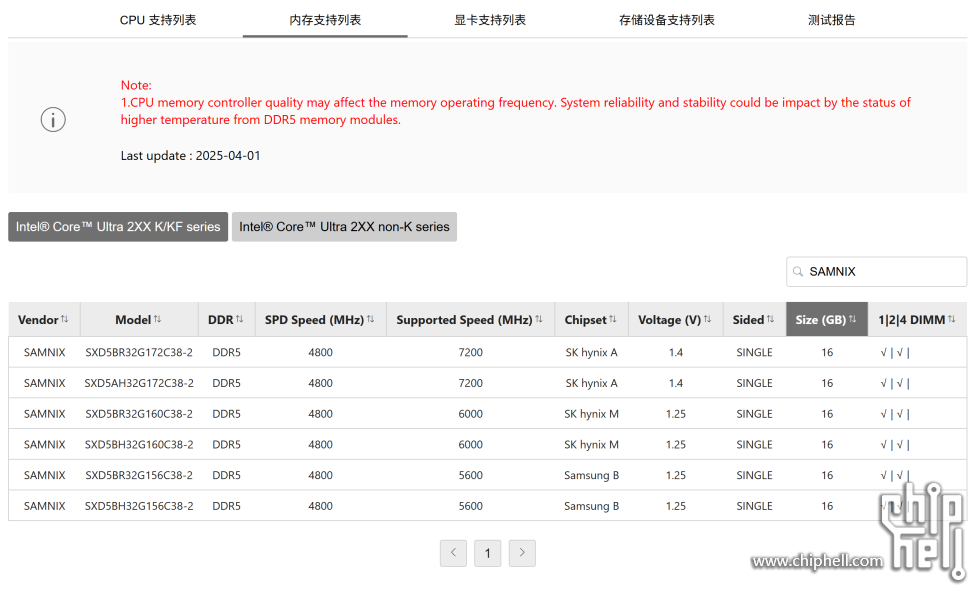
Task: Click 5600 in the SXD5BR32G156C38-2 row
Action: point(470,476)
